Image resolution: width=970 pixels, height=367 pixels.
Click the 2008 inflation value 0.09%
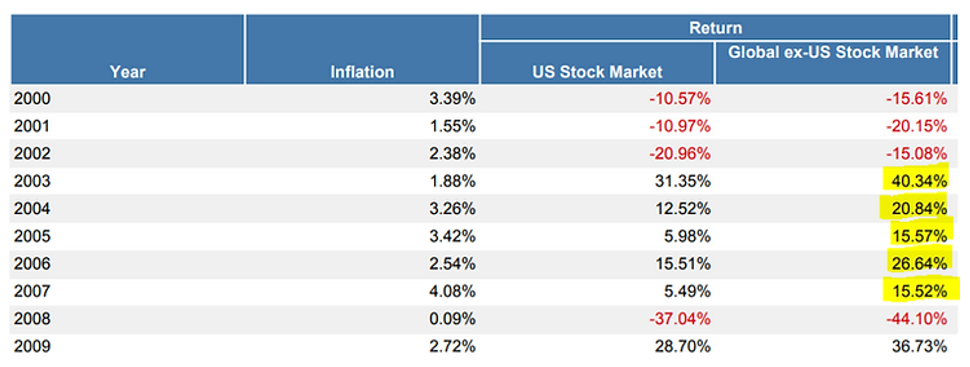pyautogui.click(x=452, y=319)
